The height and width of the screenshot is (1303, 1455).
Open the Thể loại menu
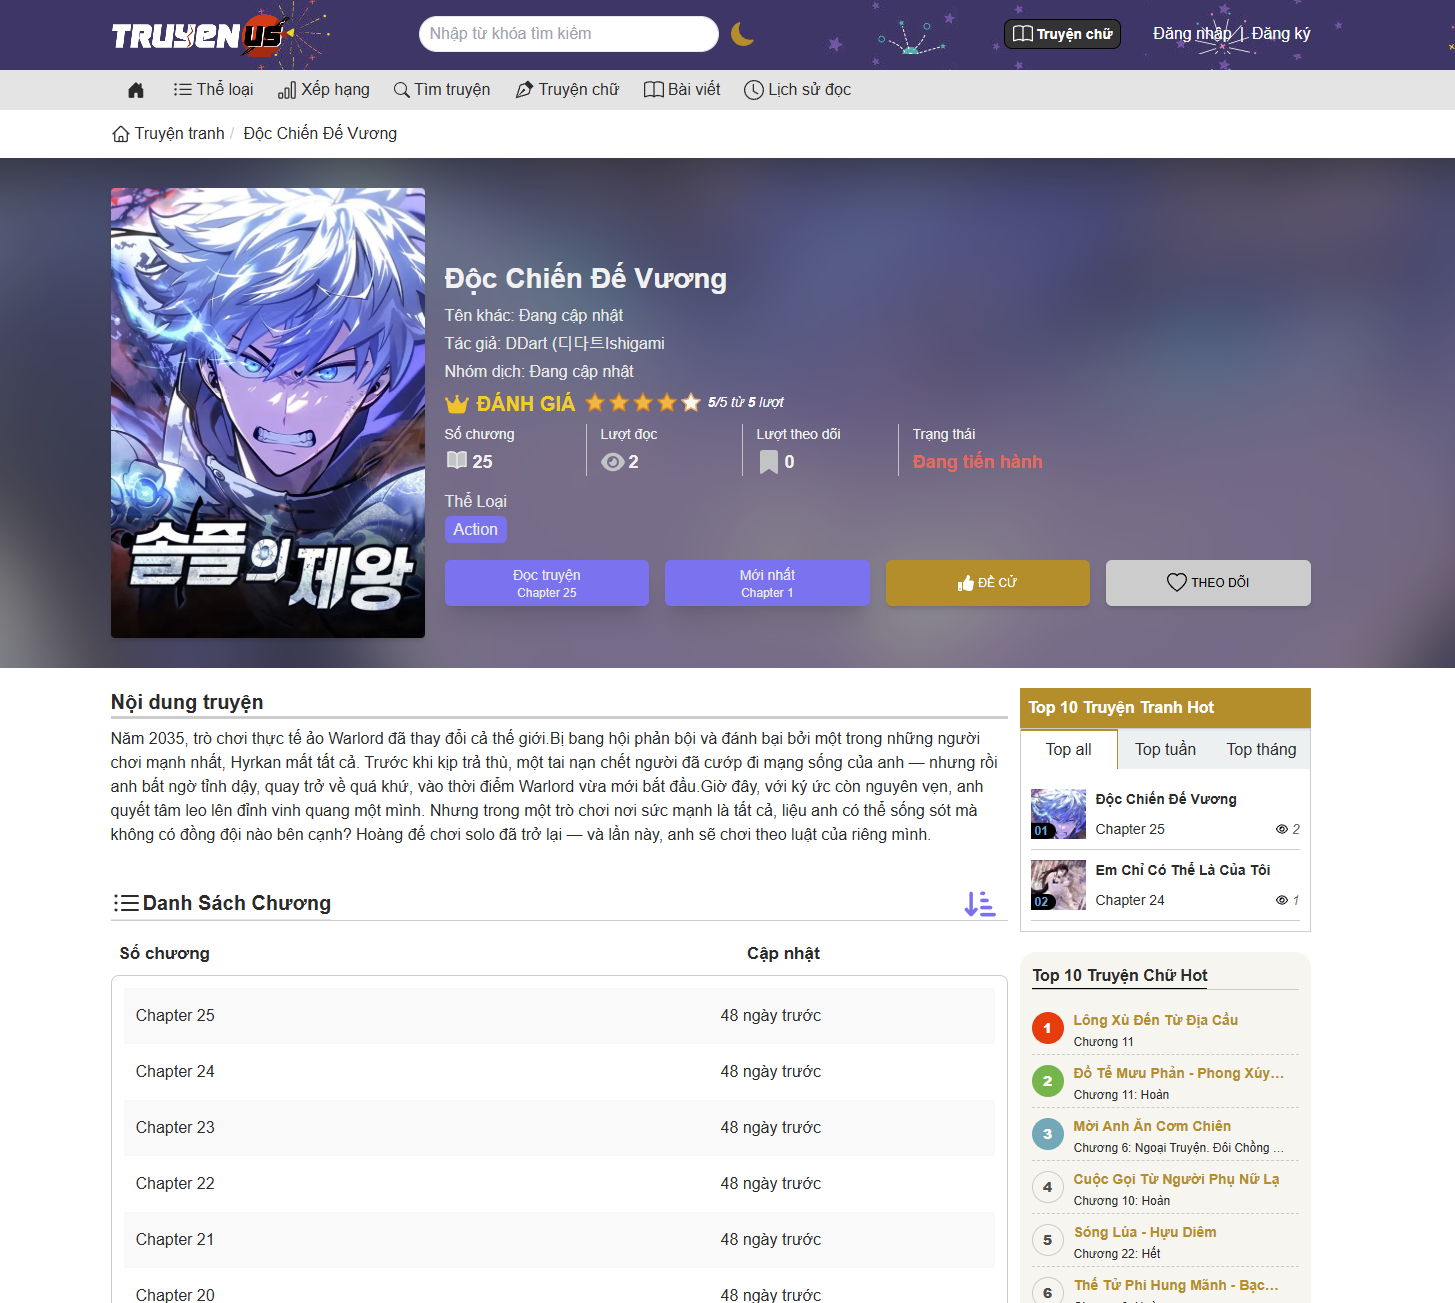click(x=213, y=90)
